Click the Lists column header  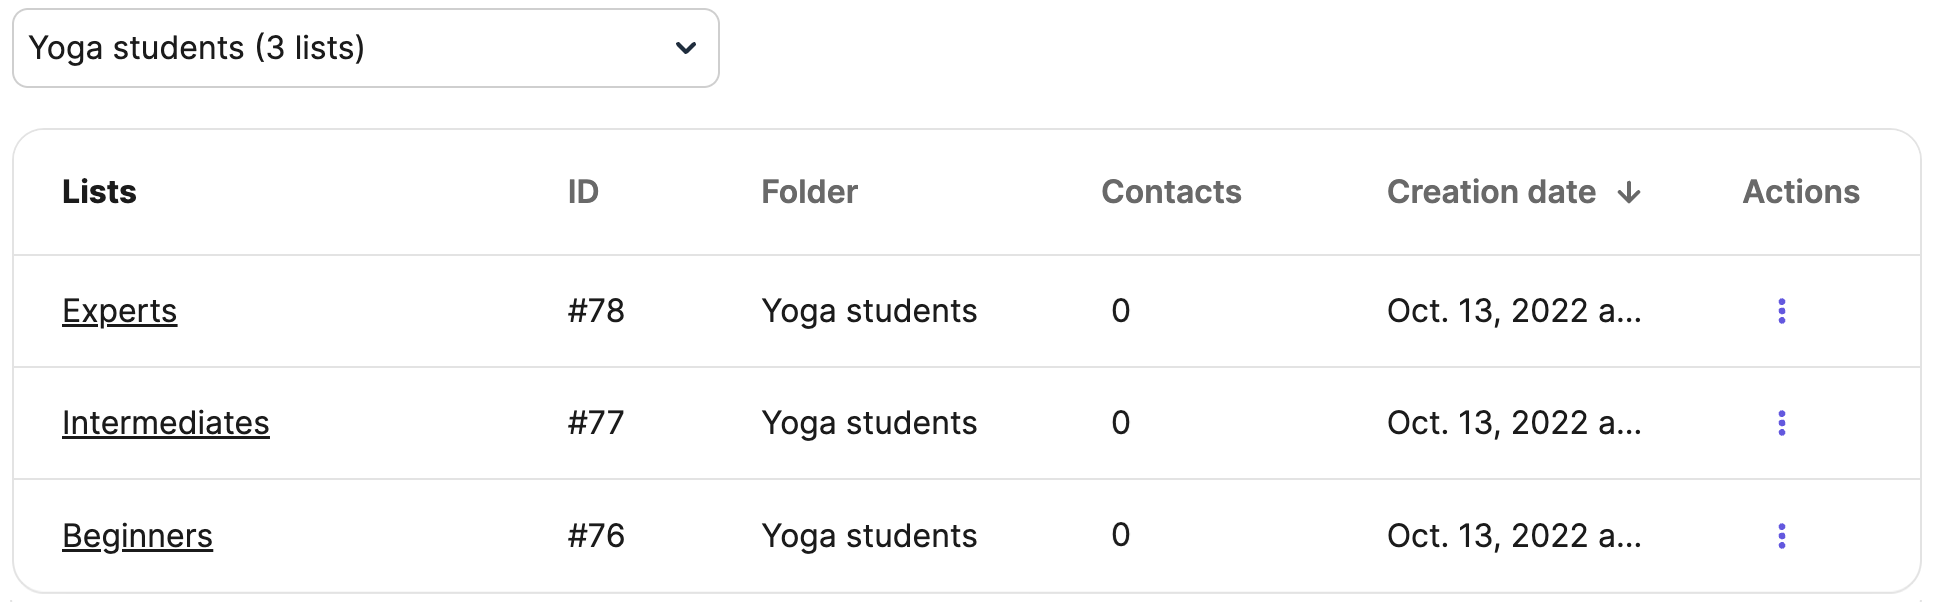coord(99,192)
